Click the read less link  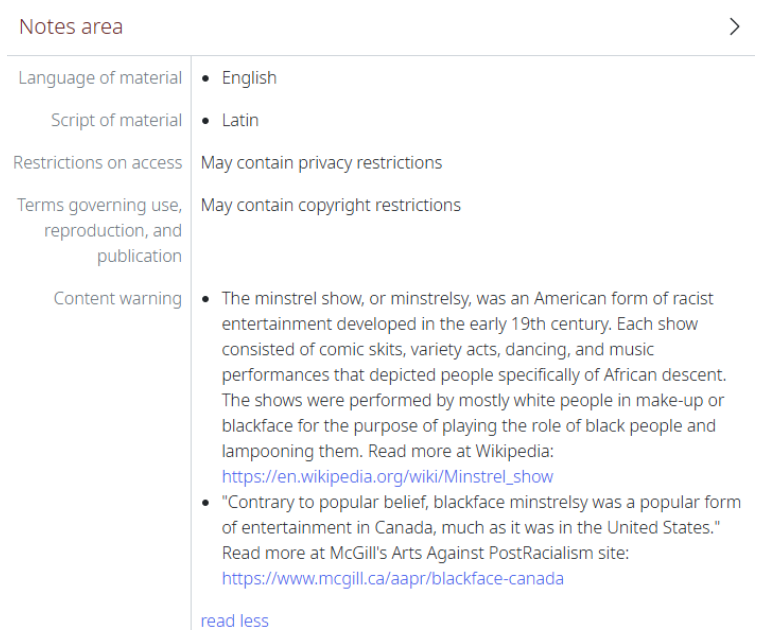(234, 621)
